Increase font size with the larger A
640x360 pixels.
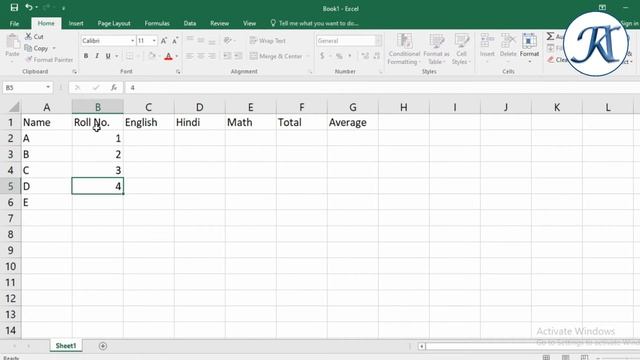[164, 41]
